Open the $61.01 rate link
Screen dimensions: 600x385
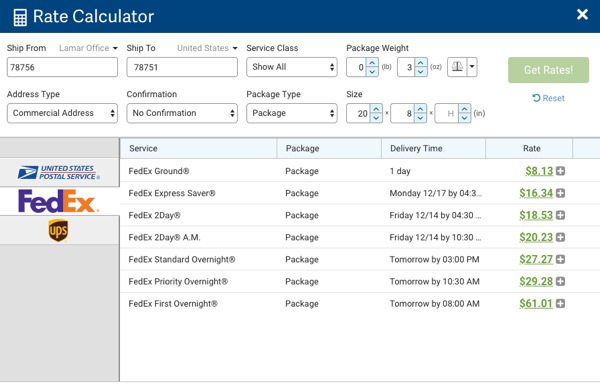coord(536,304)
